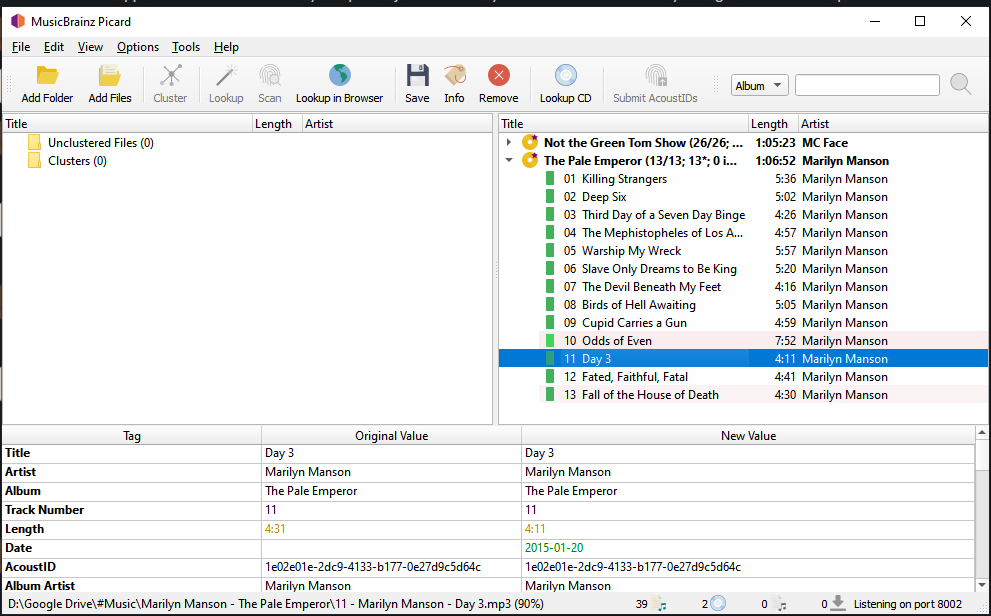Click the Lookup magic wand icon
Image resolution: width=991 pixels, height=616 pixels.
226,76
